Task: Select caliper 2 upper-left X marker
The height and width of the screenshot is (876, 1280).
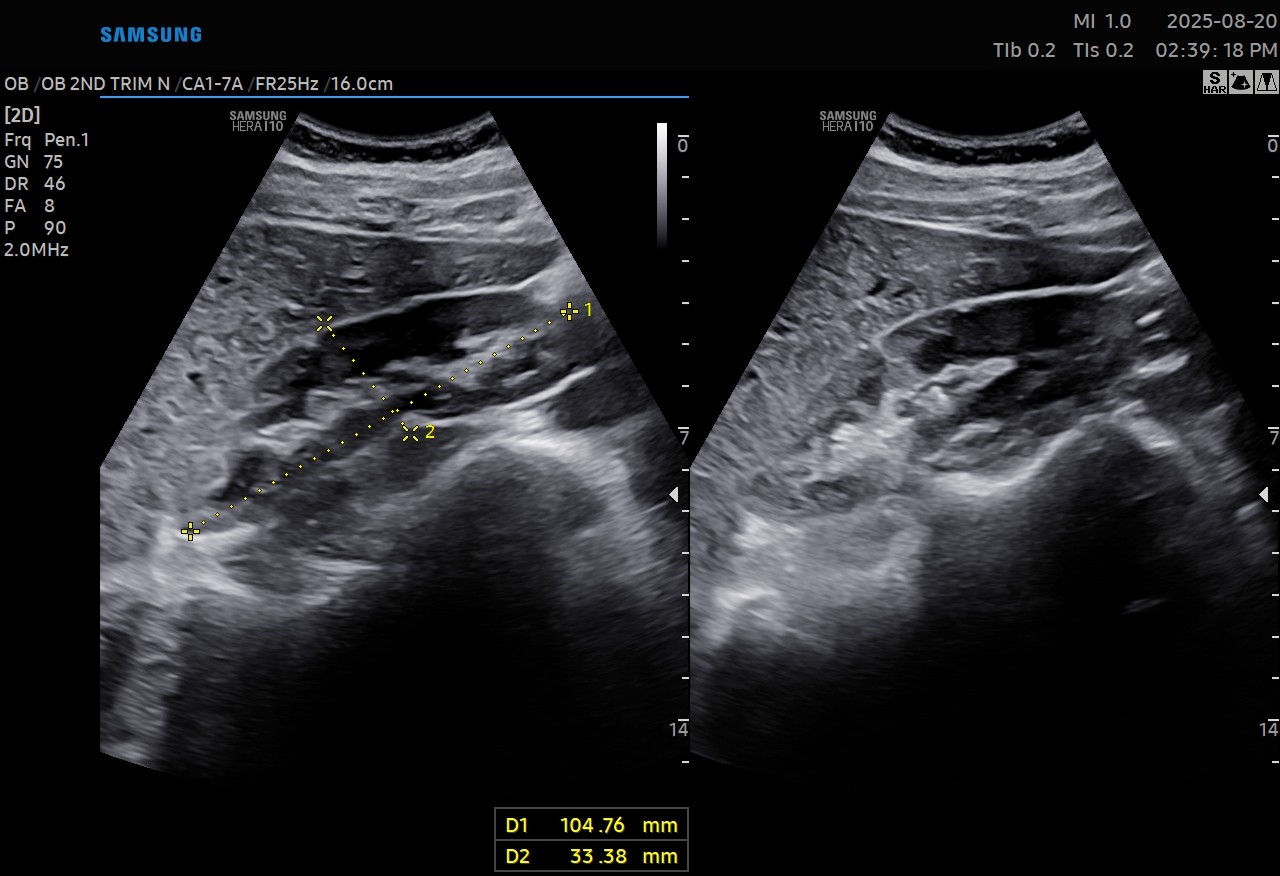Action: click(x=324, y=323)
